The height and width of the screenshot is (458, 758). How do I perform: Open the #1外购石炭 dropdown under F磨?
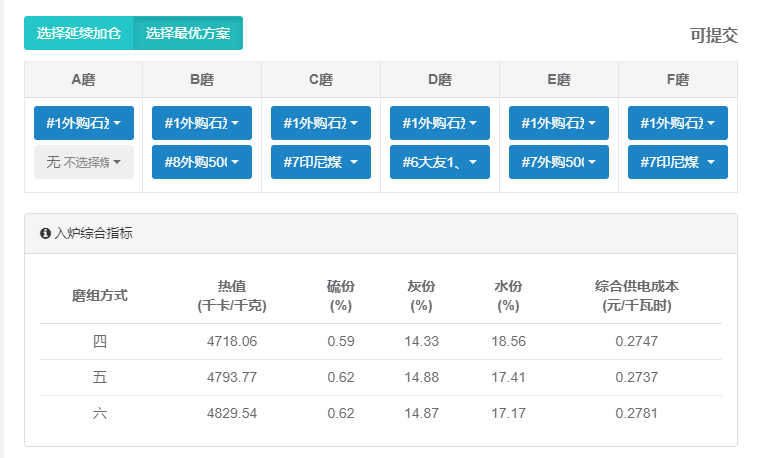678,123
